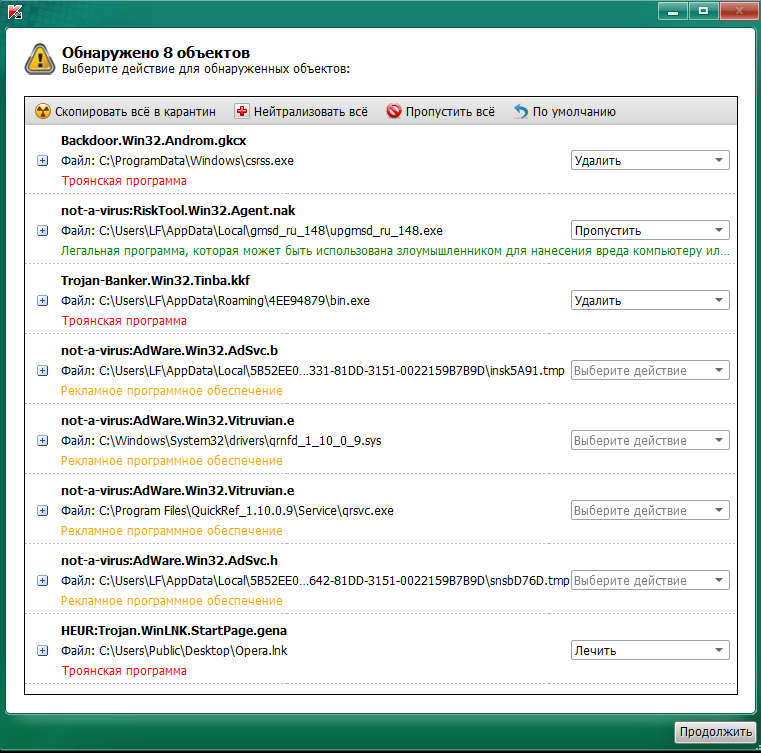Click the red cross neutralize-all icon

coord(241,112)
